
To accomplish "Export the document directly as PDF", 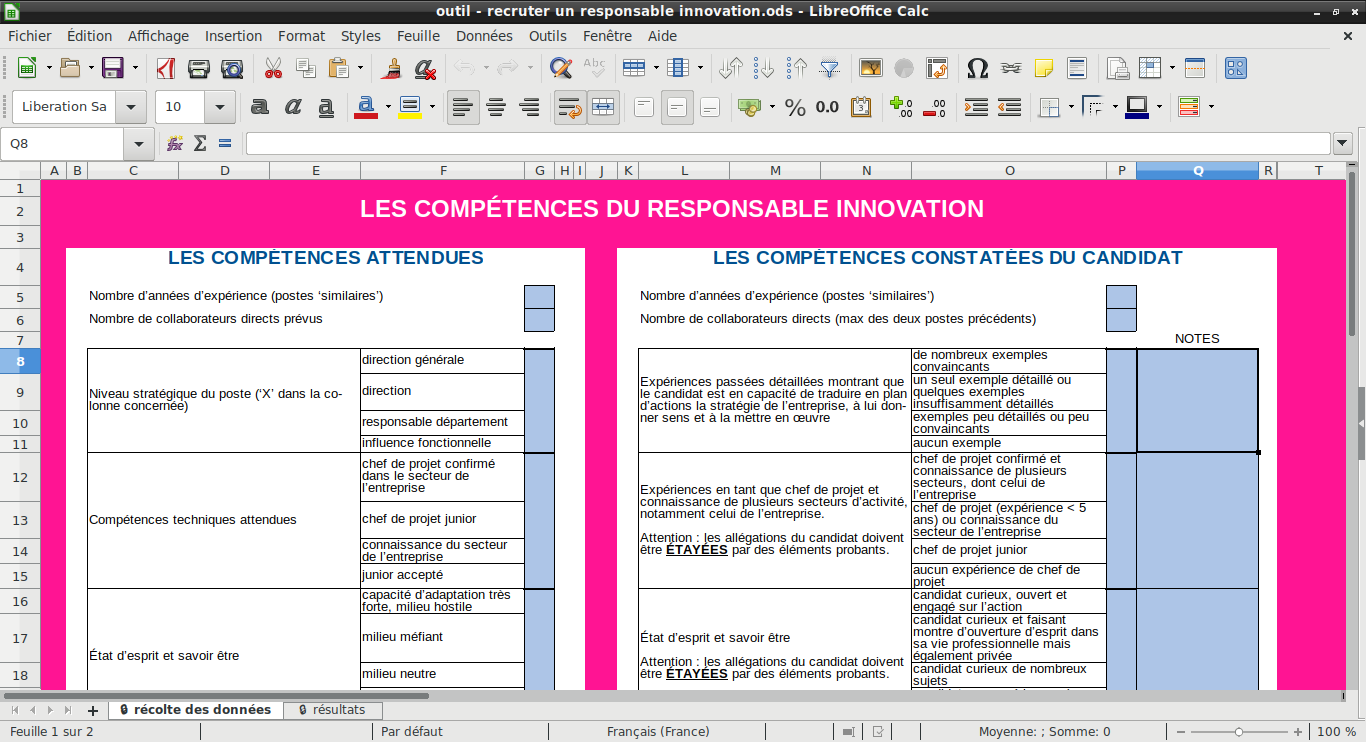I will [165, 69].
